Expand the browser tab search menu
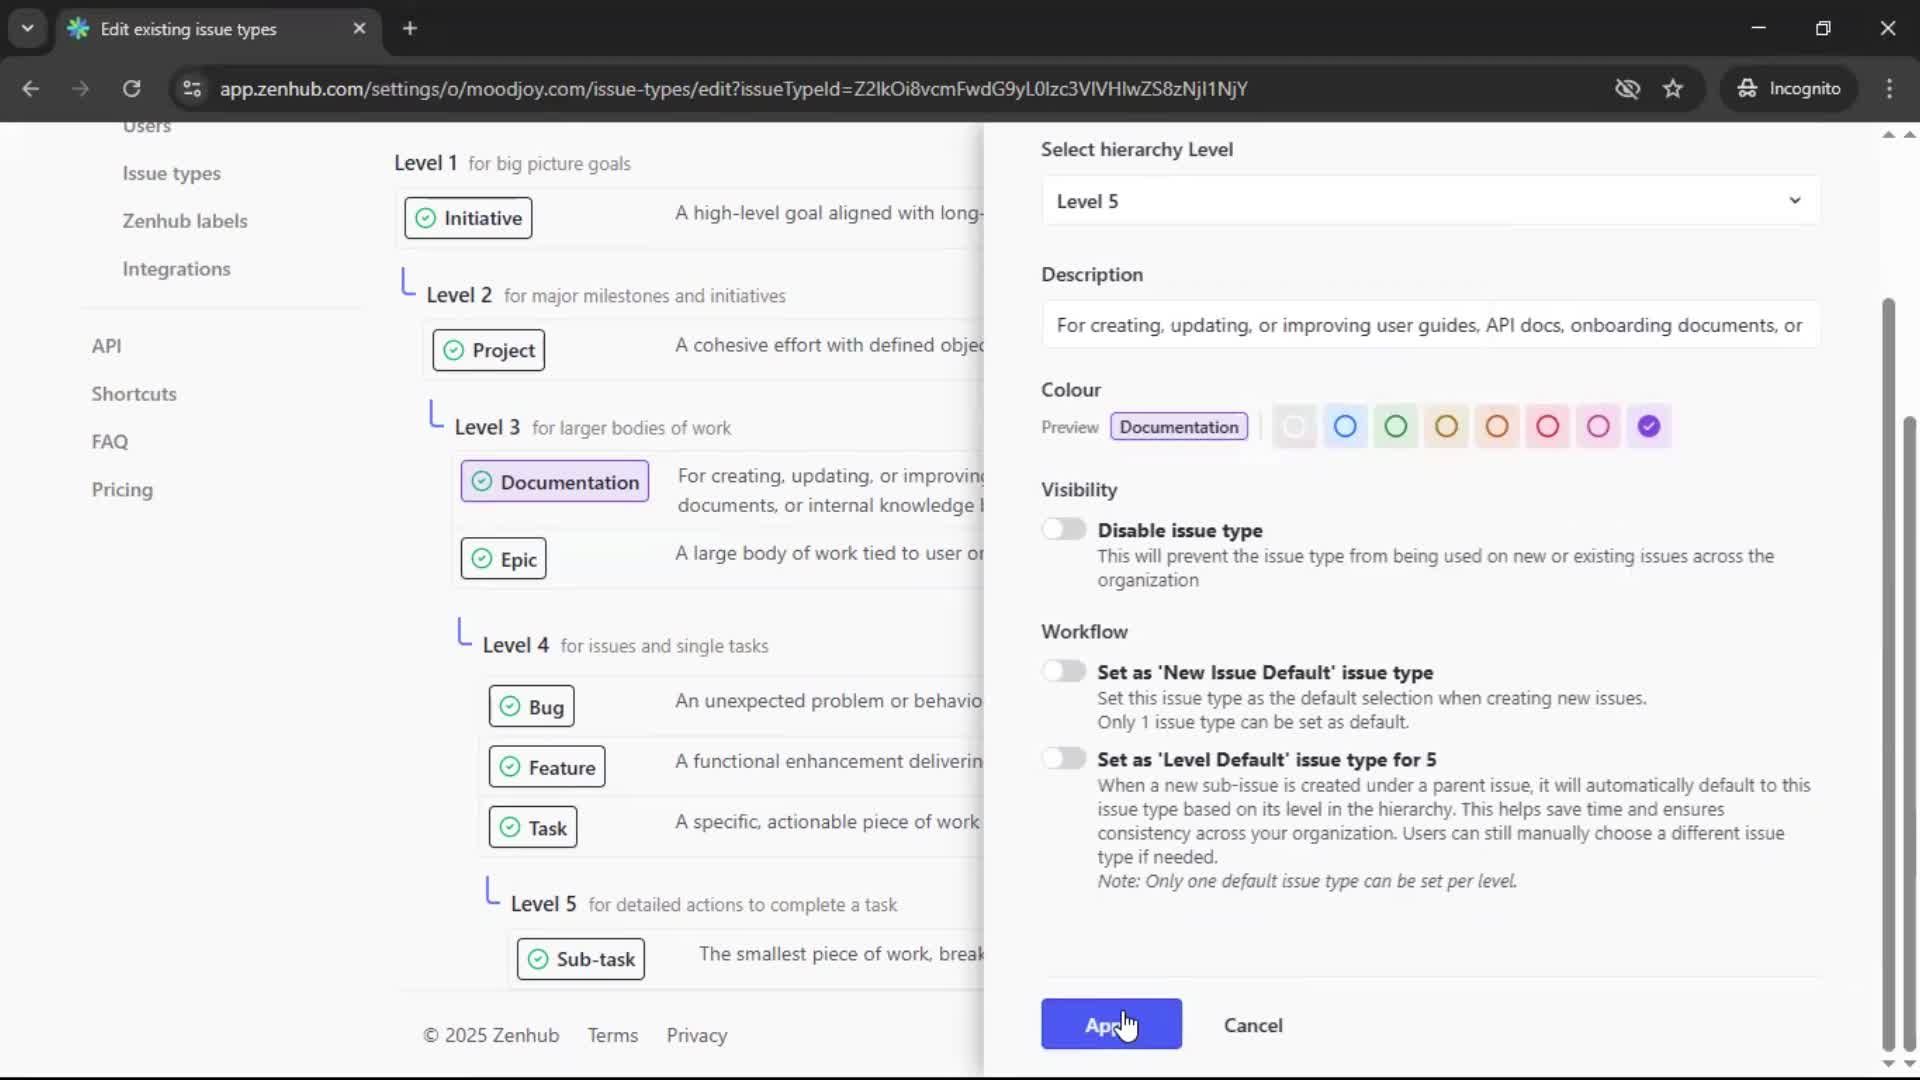The height and width of the screenshot is (1080, 1920). click(x=28, y=28)
